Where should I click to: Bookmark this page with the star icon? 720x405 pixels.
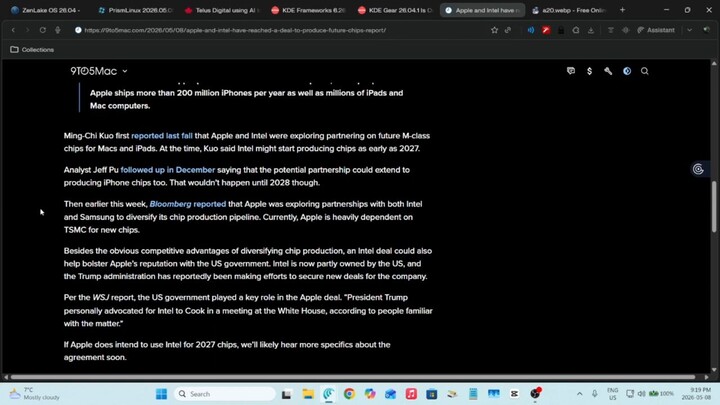click(494, 30)
